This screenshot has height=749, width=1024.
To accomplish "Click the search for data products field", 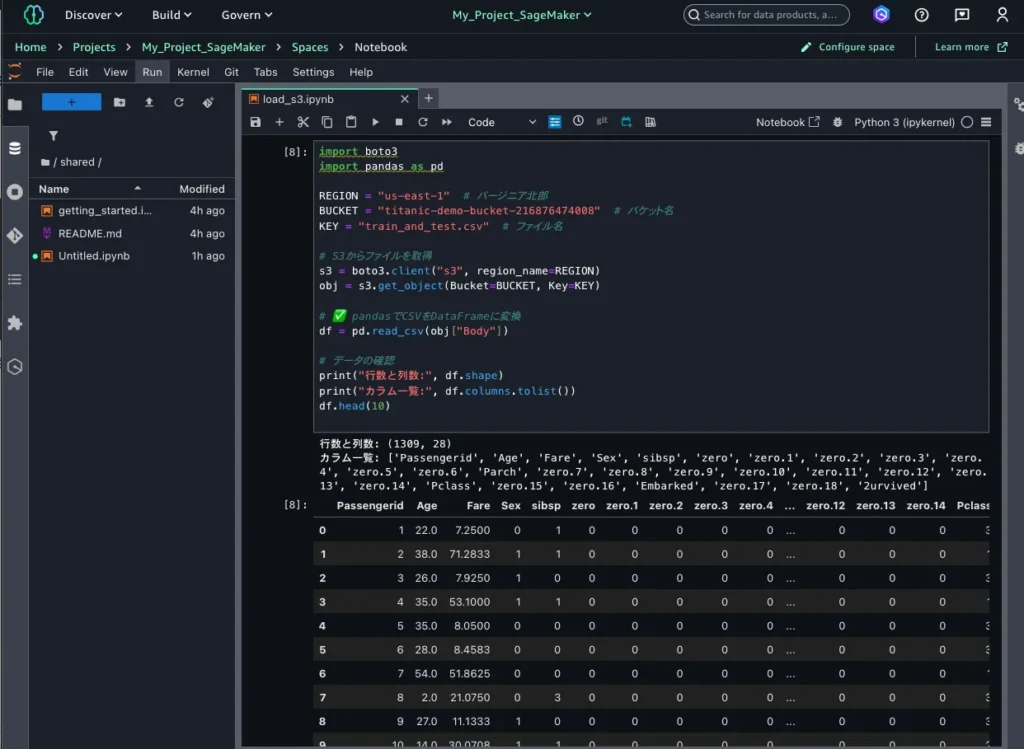I will [768, 15].
